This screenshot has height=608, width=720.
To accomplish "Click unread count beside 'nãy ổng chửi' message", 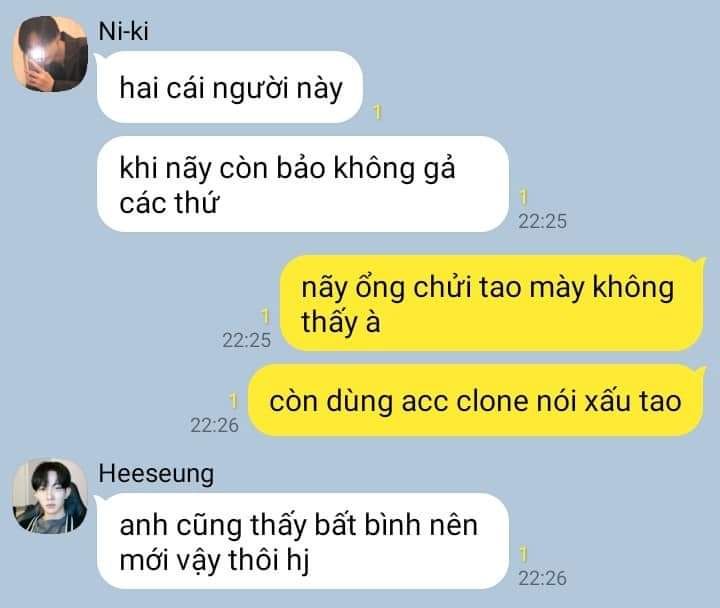I will 265,316.
